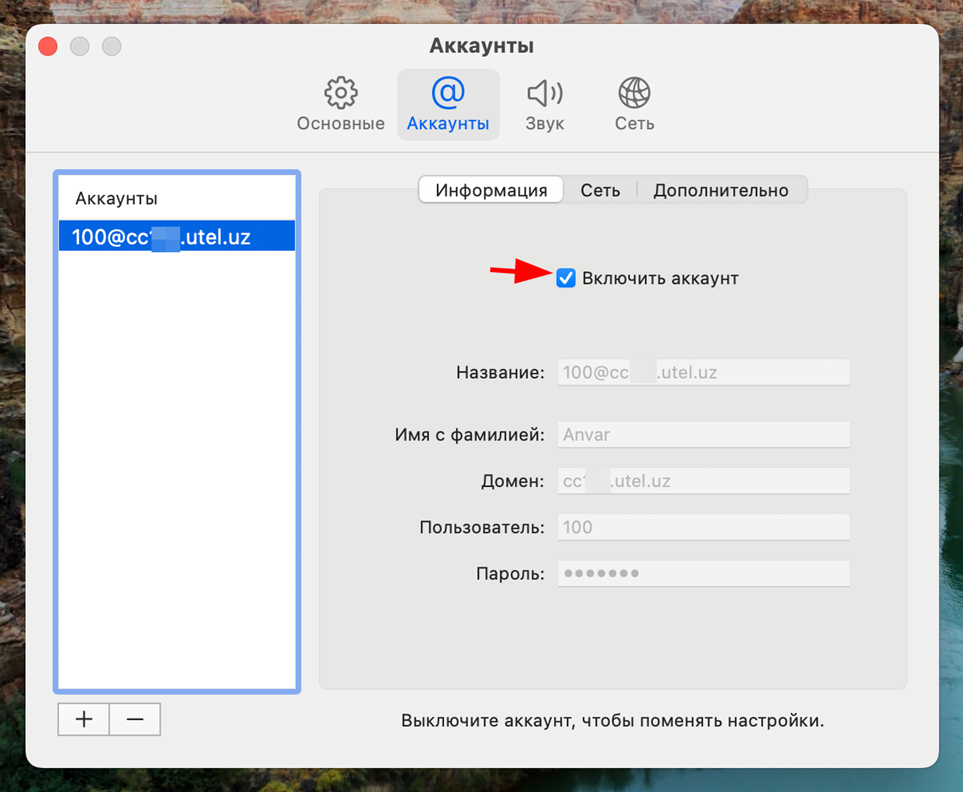This screenshot has height=792, width=963.
Task: Select the Аккаунты @ toolbar icon
Action: [448, 104]
